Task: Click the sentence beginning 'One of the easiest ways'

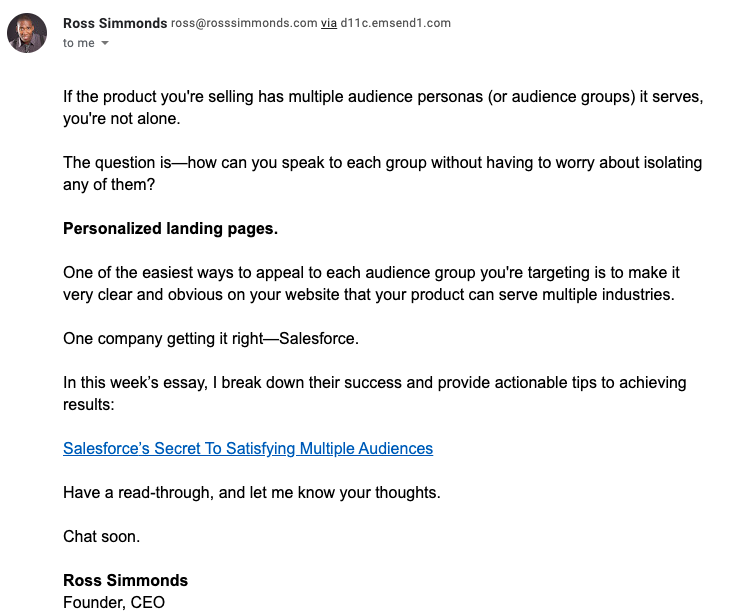Action: (x=300, y=272)
